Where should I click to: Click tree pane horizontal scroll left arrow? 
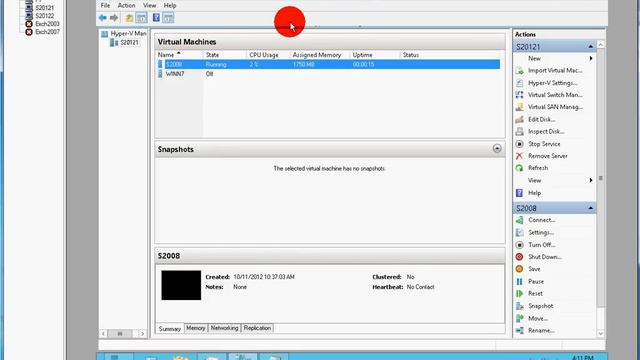[x=104, y=333]
